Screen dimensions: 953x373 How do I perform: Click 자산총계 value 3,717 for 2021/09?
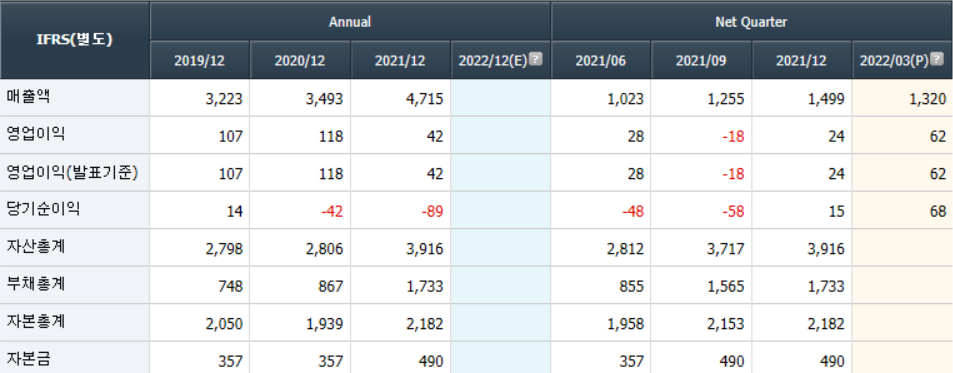coord(726,250)
